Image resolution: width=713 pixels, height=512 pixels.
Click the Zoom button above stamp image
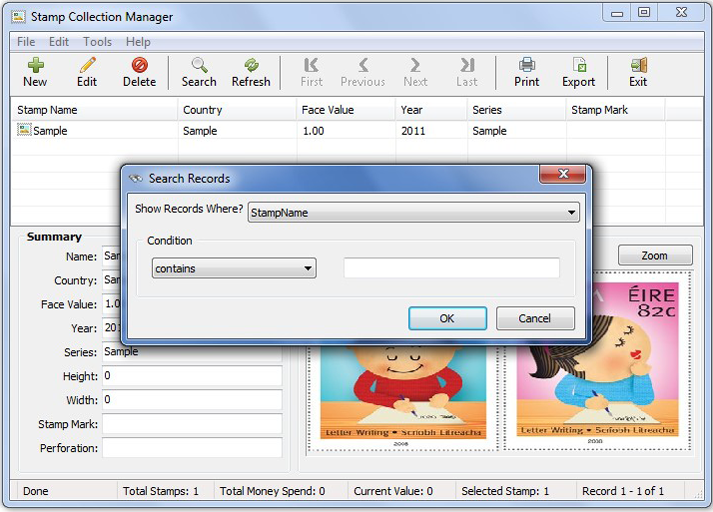(654, 256)
